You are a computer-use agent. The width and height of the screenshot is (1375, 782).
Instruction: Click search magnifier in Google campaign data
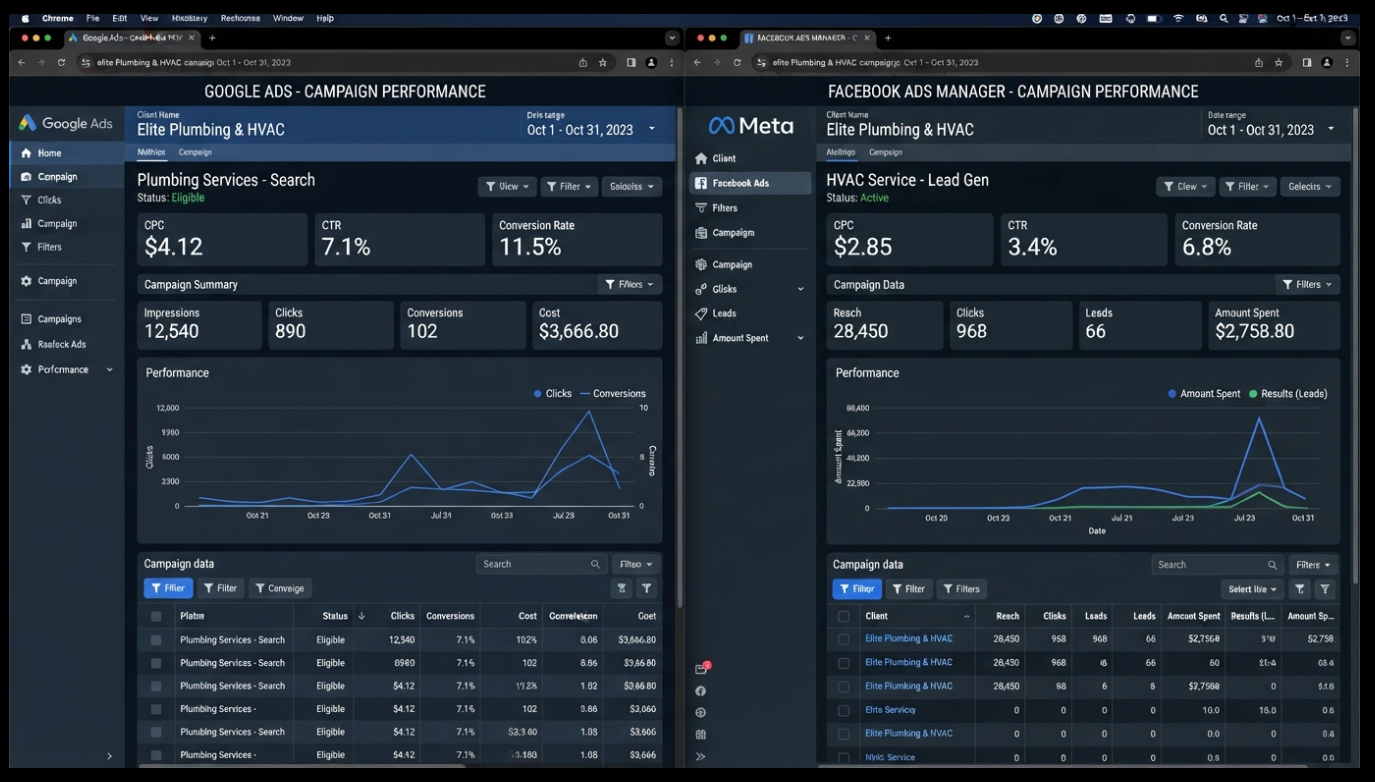(596, 564)
